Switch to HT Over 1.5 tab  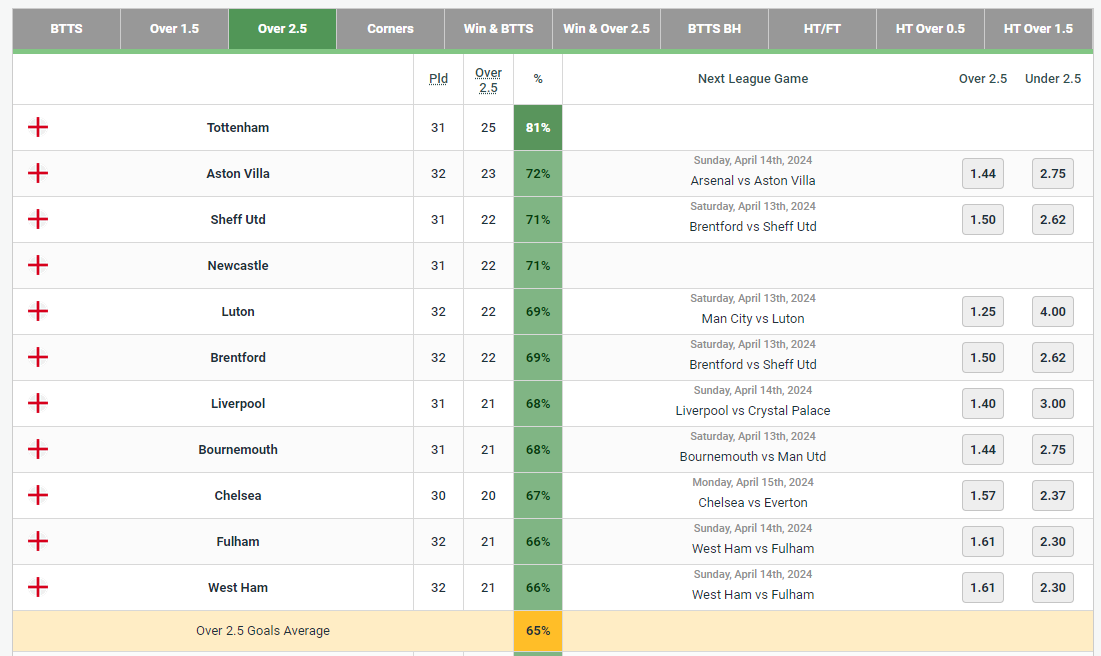[1038, 29]
